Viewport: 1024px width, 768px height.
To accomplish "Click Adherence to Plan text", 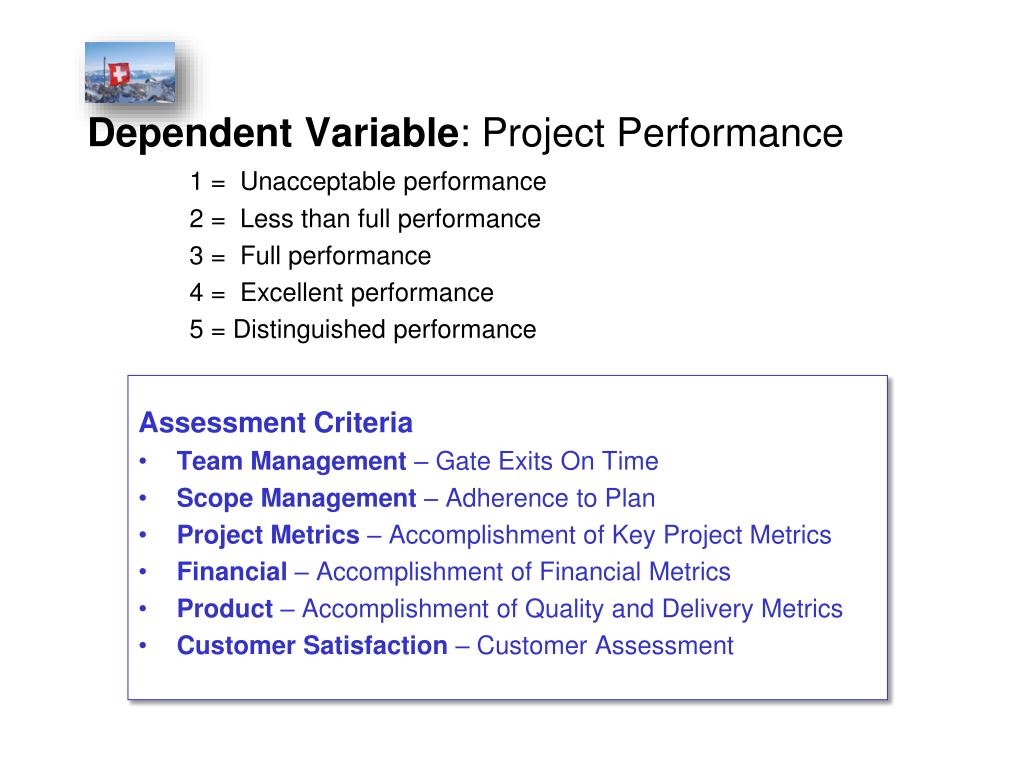I will tap(551, 498).
